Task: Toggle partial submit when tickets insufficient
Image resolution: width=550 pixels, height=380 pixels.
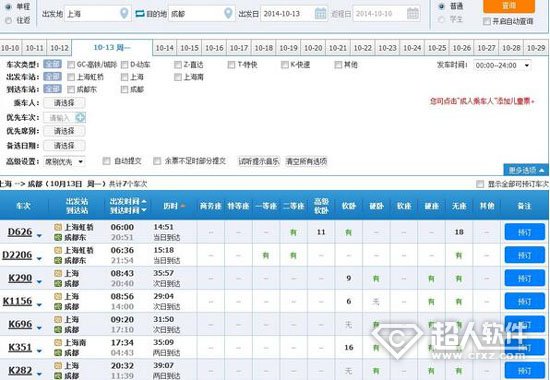Action: point(157,161)
